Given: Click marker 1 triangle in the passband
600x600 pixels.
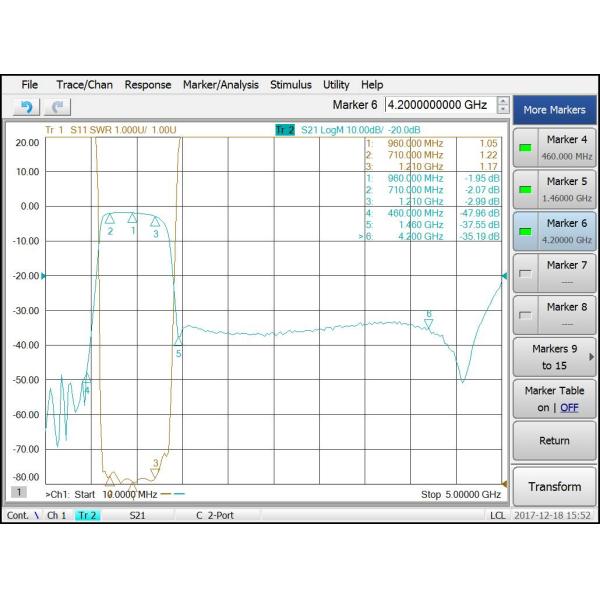Looking at the screenshot, I should coord(133,219).
